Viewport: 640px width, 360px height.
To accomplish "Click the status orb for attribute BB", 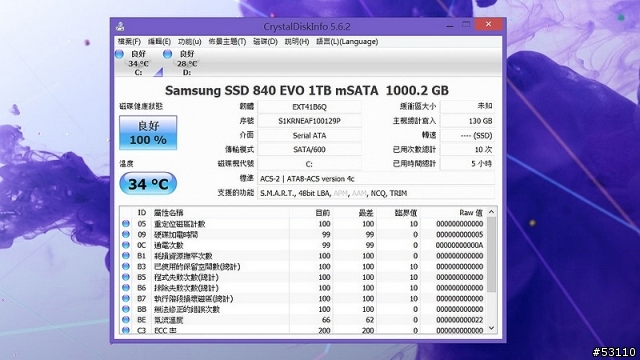I will click(x=126, y=309).
